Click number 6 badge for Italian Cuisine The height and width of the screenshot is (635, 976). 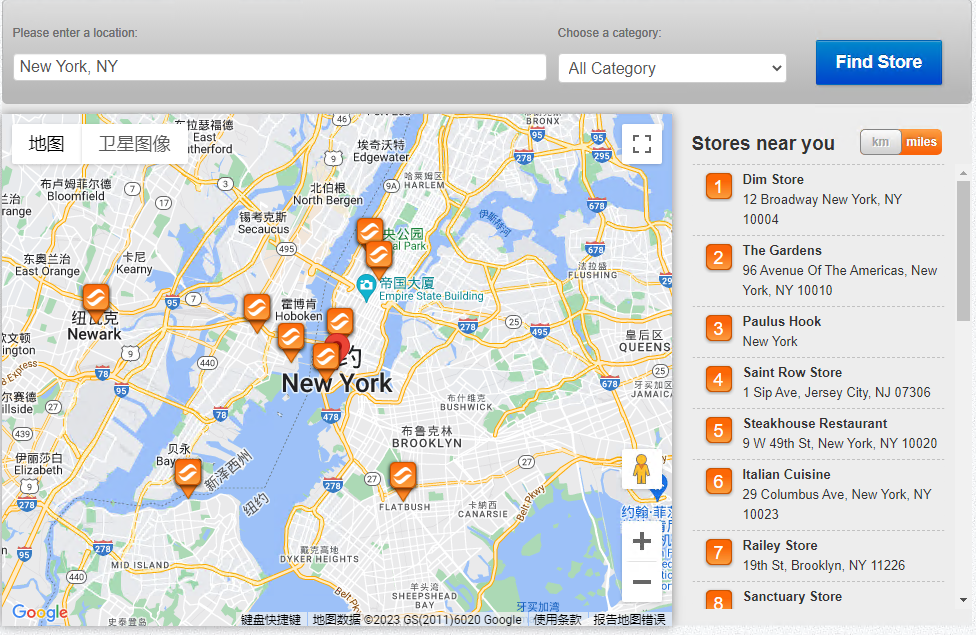click(718, 482)
